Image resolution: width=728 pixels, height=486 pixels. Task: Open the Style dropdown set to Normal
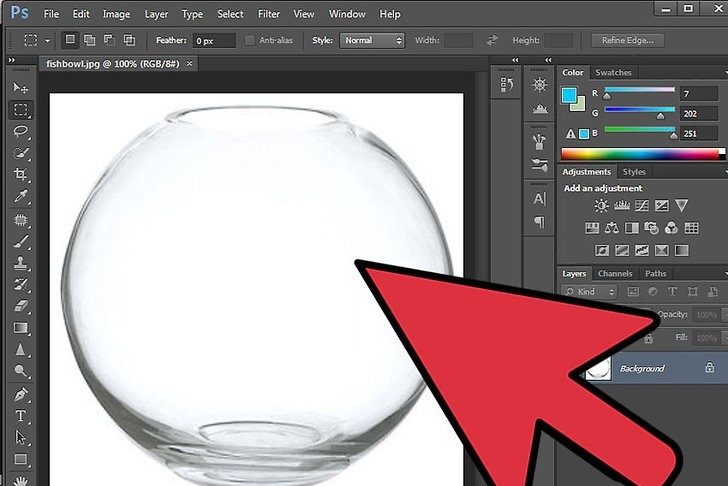pos(371,41)
